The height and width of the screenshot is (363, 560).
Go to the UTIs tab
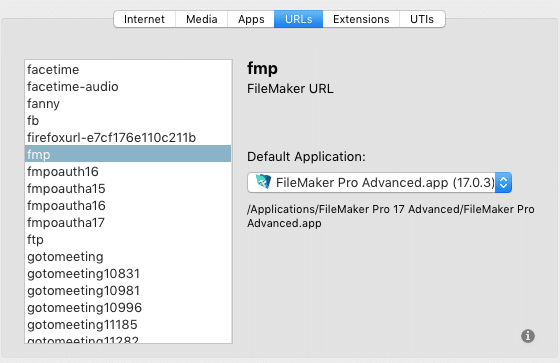[x=422, y=19]
